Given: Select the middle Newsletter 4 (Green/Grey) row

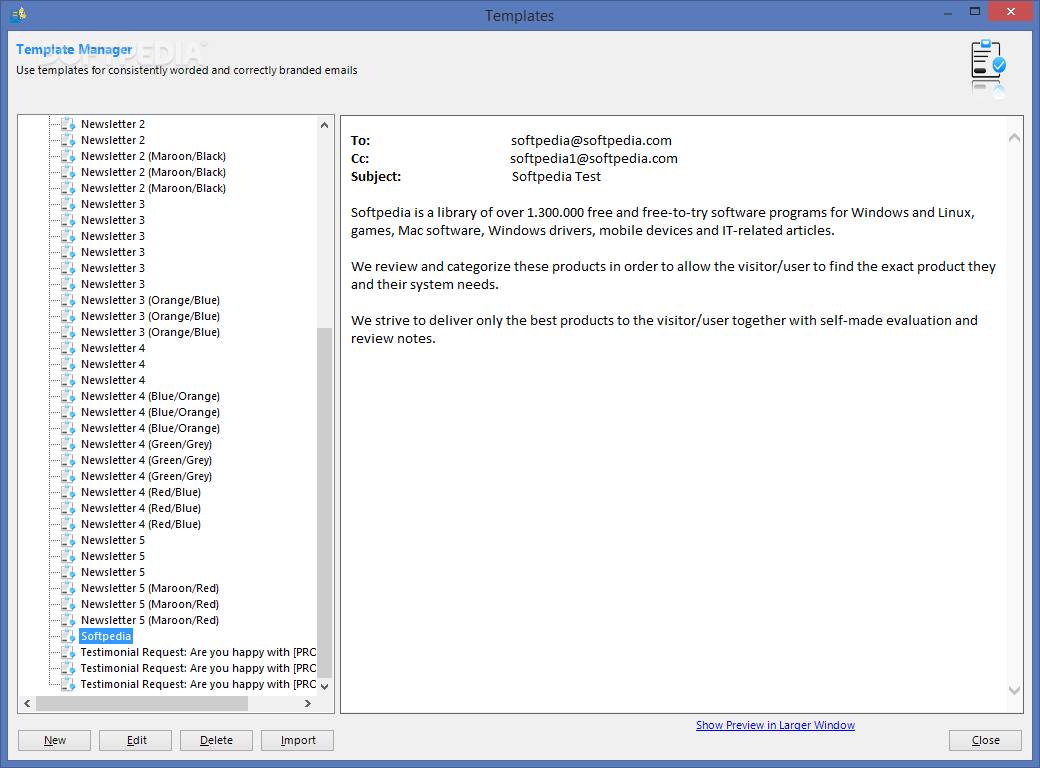Looking at the screenshot, I should pyautogui.click(x=147, y=460).
